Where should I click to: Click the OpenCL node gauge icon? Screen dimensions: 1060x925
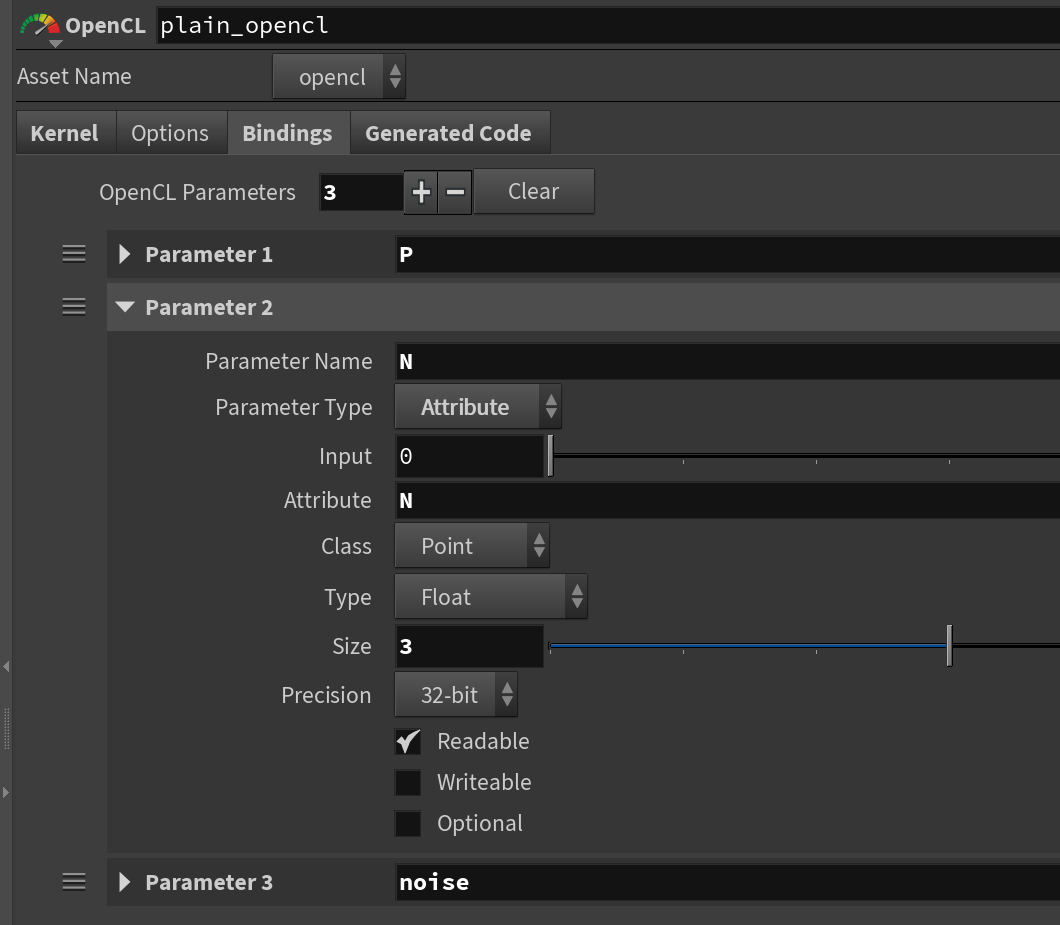[40, 26]
